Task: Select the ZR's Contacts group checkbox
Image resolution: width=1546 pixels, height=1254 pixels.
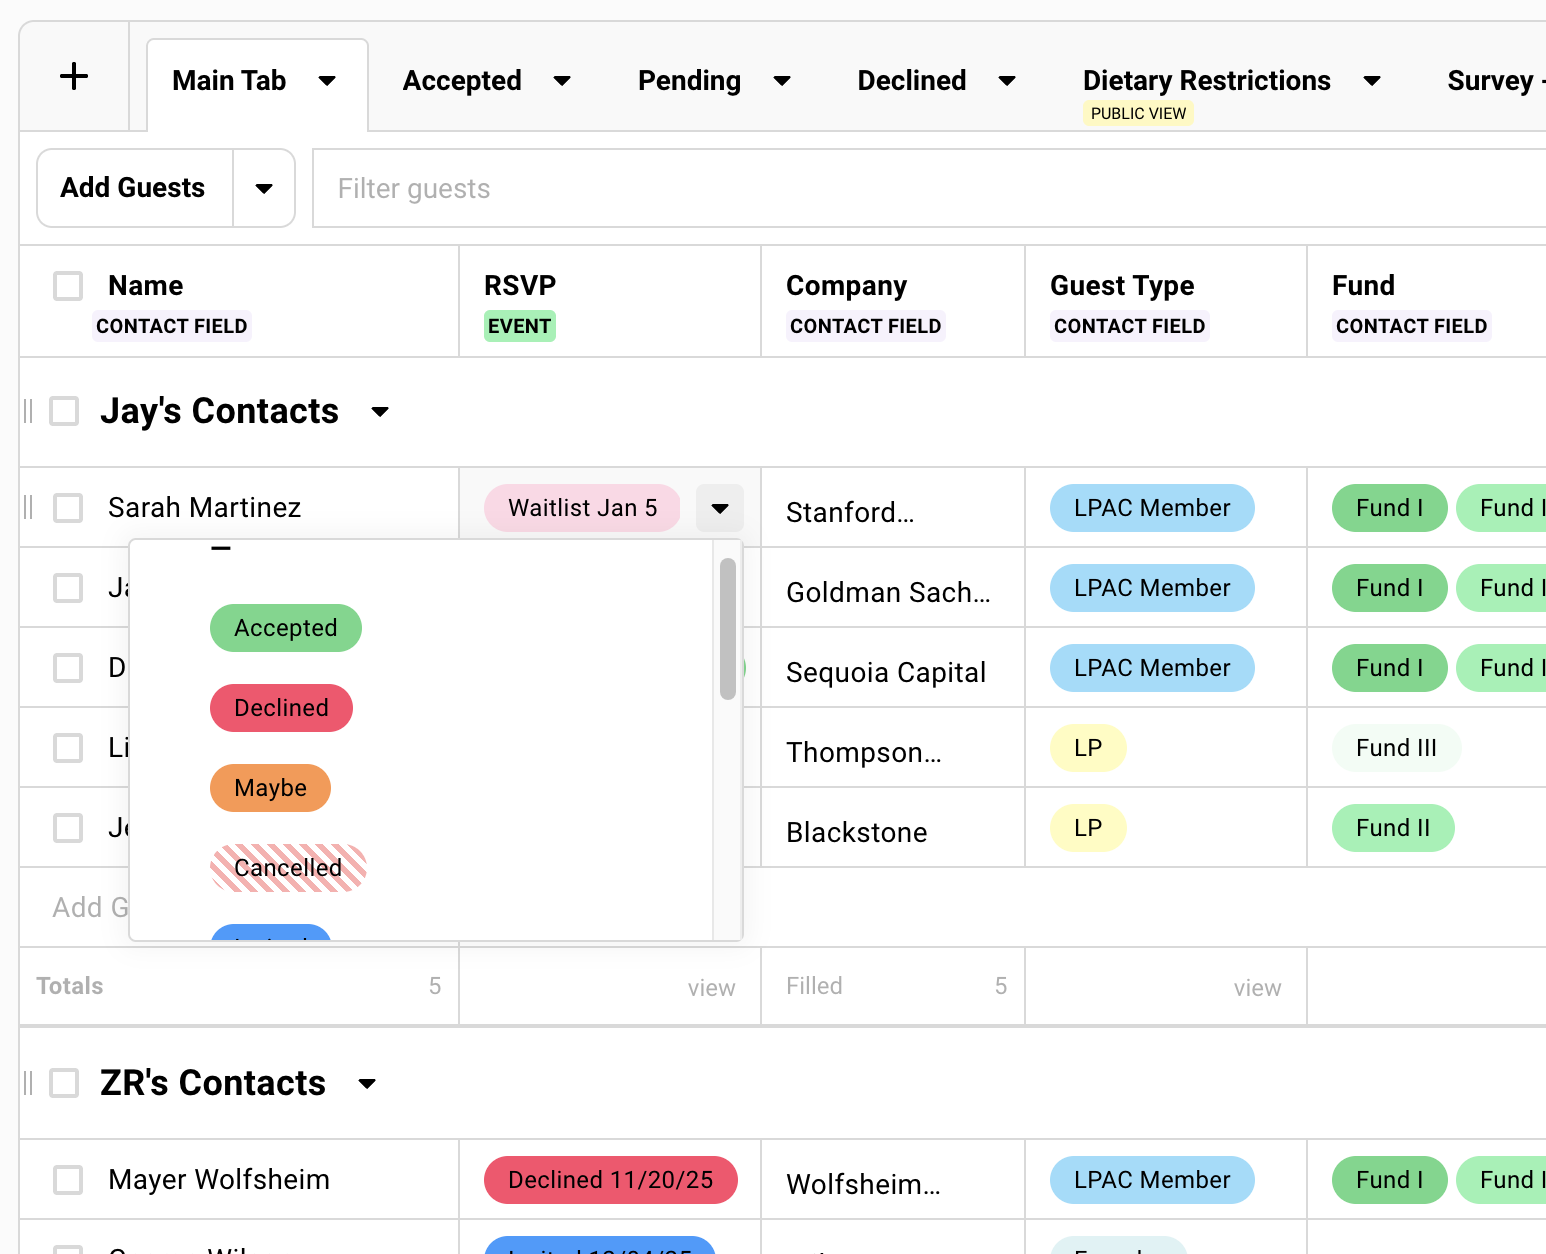Action: pos(64,1082)
